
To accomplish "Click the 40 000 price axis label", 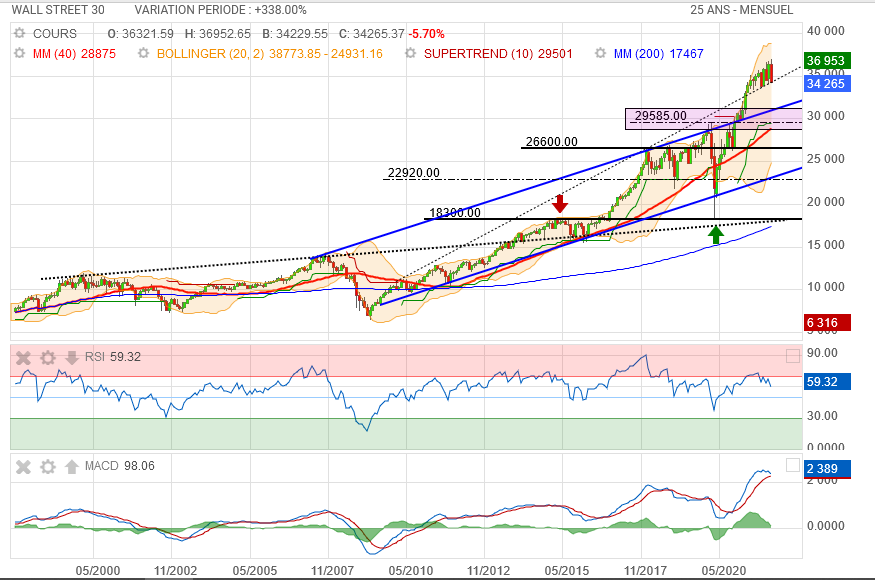I will coord(825,31).
